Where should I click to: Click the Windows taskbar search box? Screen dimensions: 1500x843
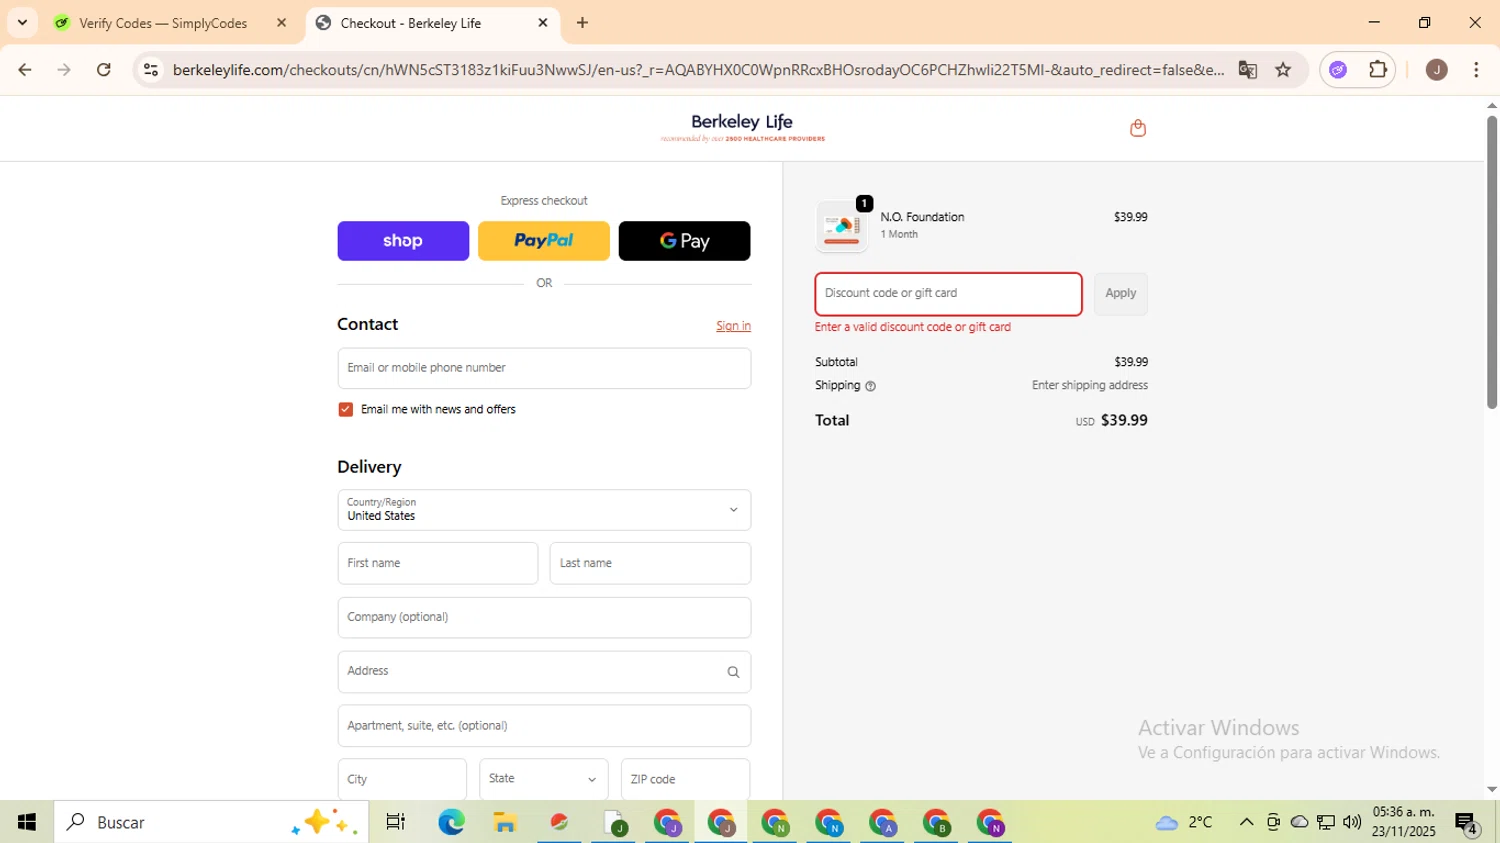click(211, 822)
